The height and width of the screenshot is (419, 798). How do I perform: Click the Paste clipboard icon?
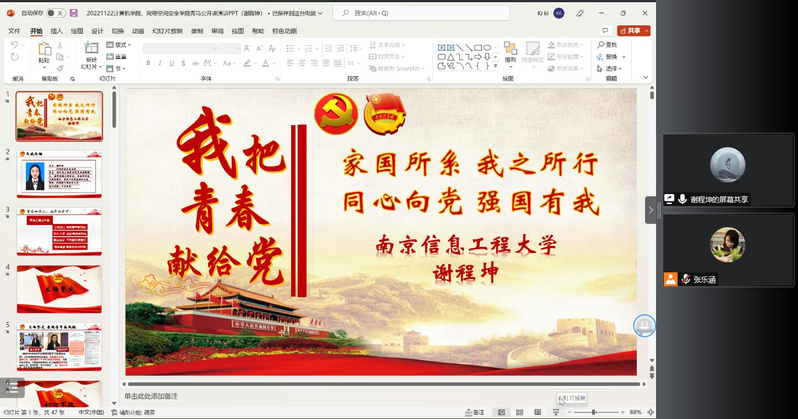click(x=44, y=50)
